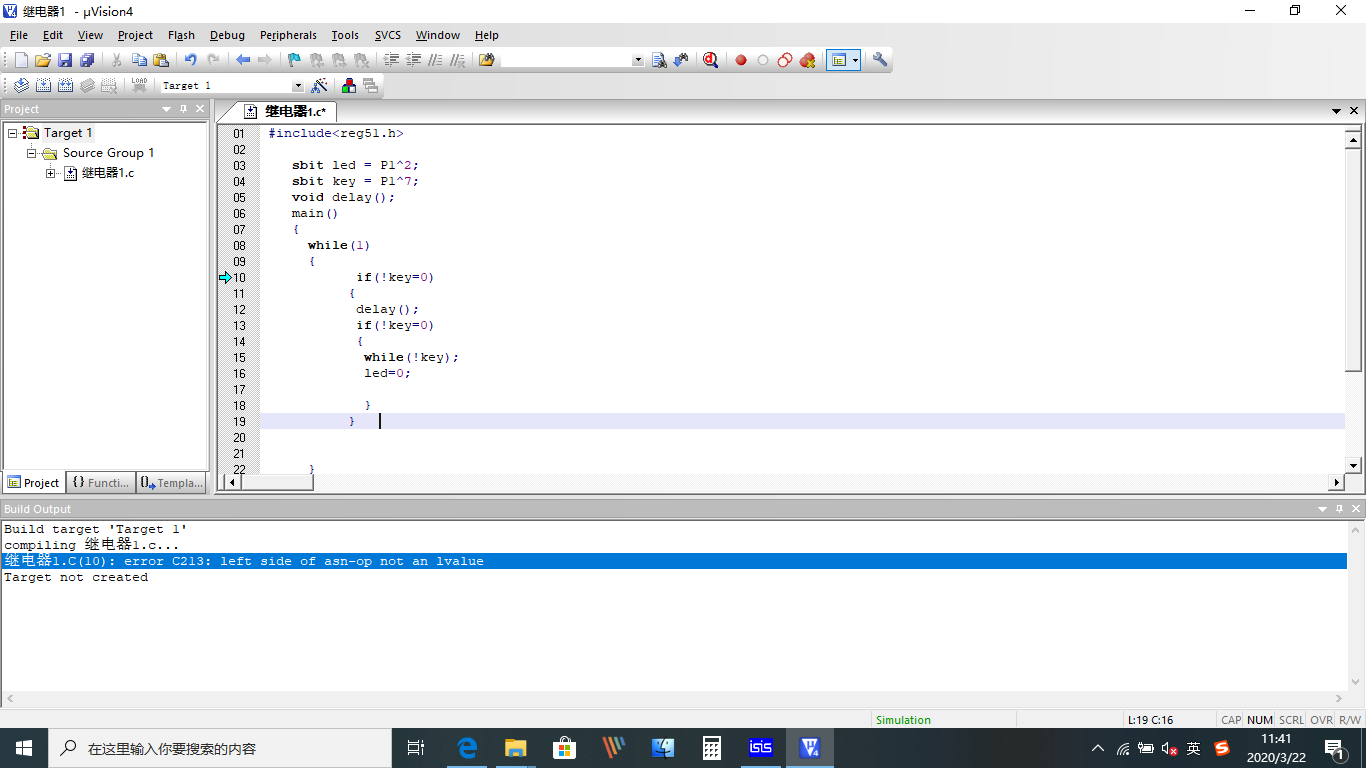Build target files icon
Viewport: 1366px width, 768px height.
(x=43, y=86)
